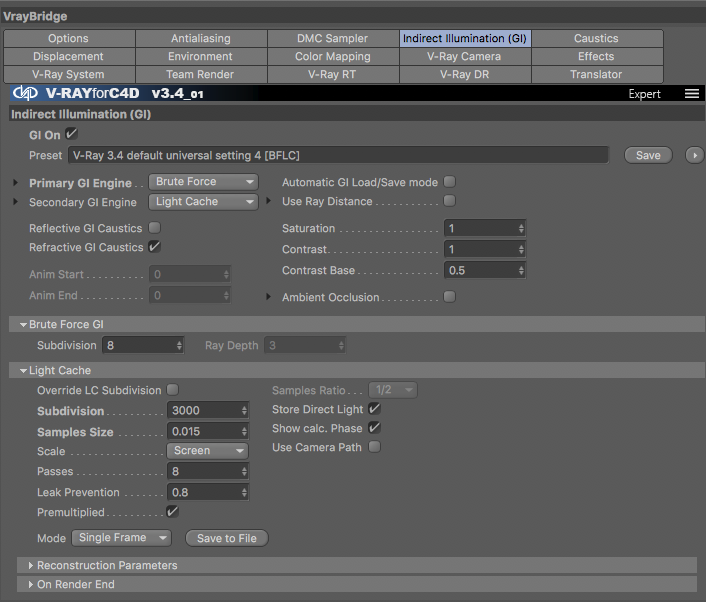The image size is (706, 602).
Task: Open the Secondary GI Engine dropdown
Action: (x=204, y=202)
